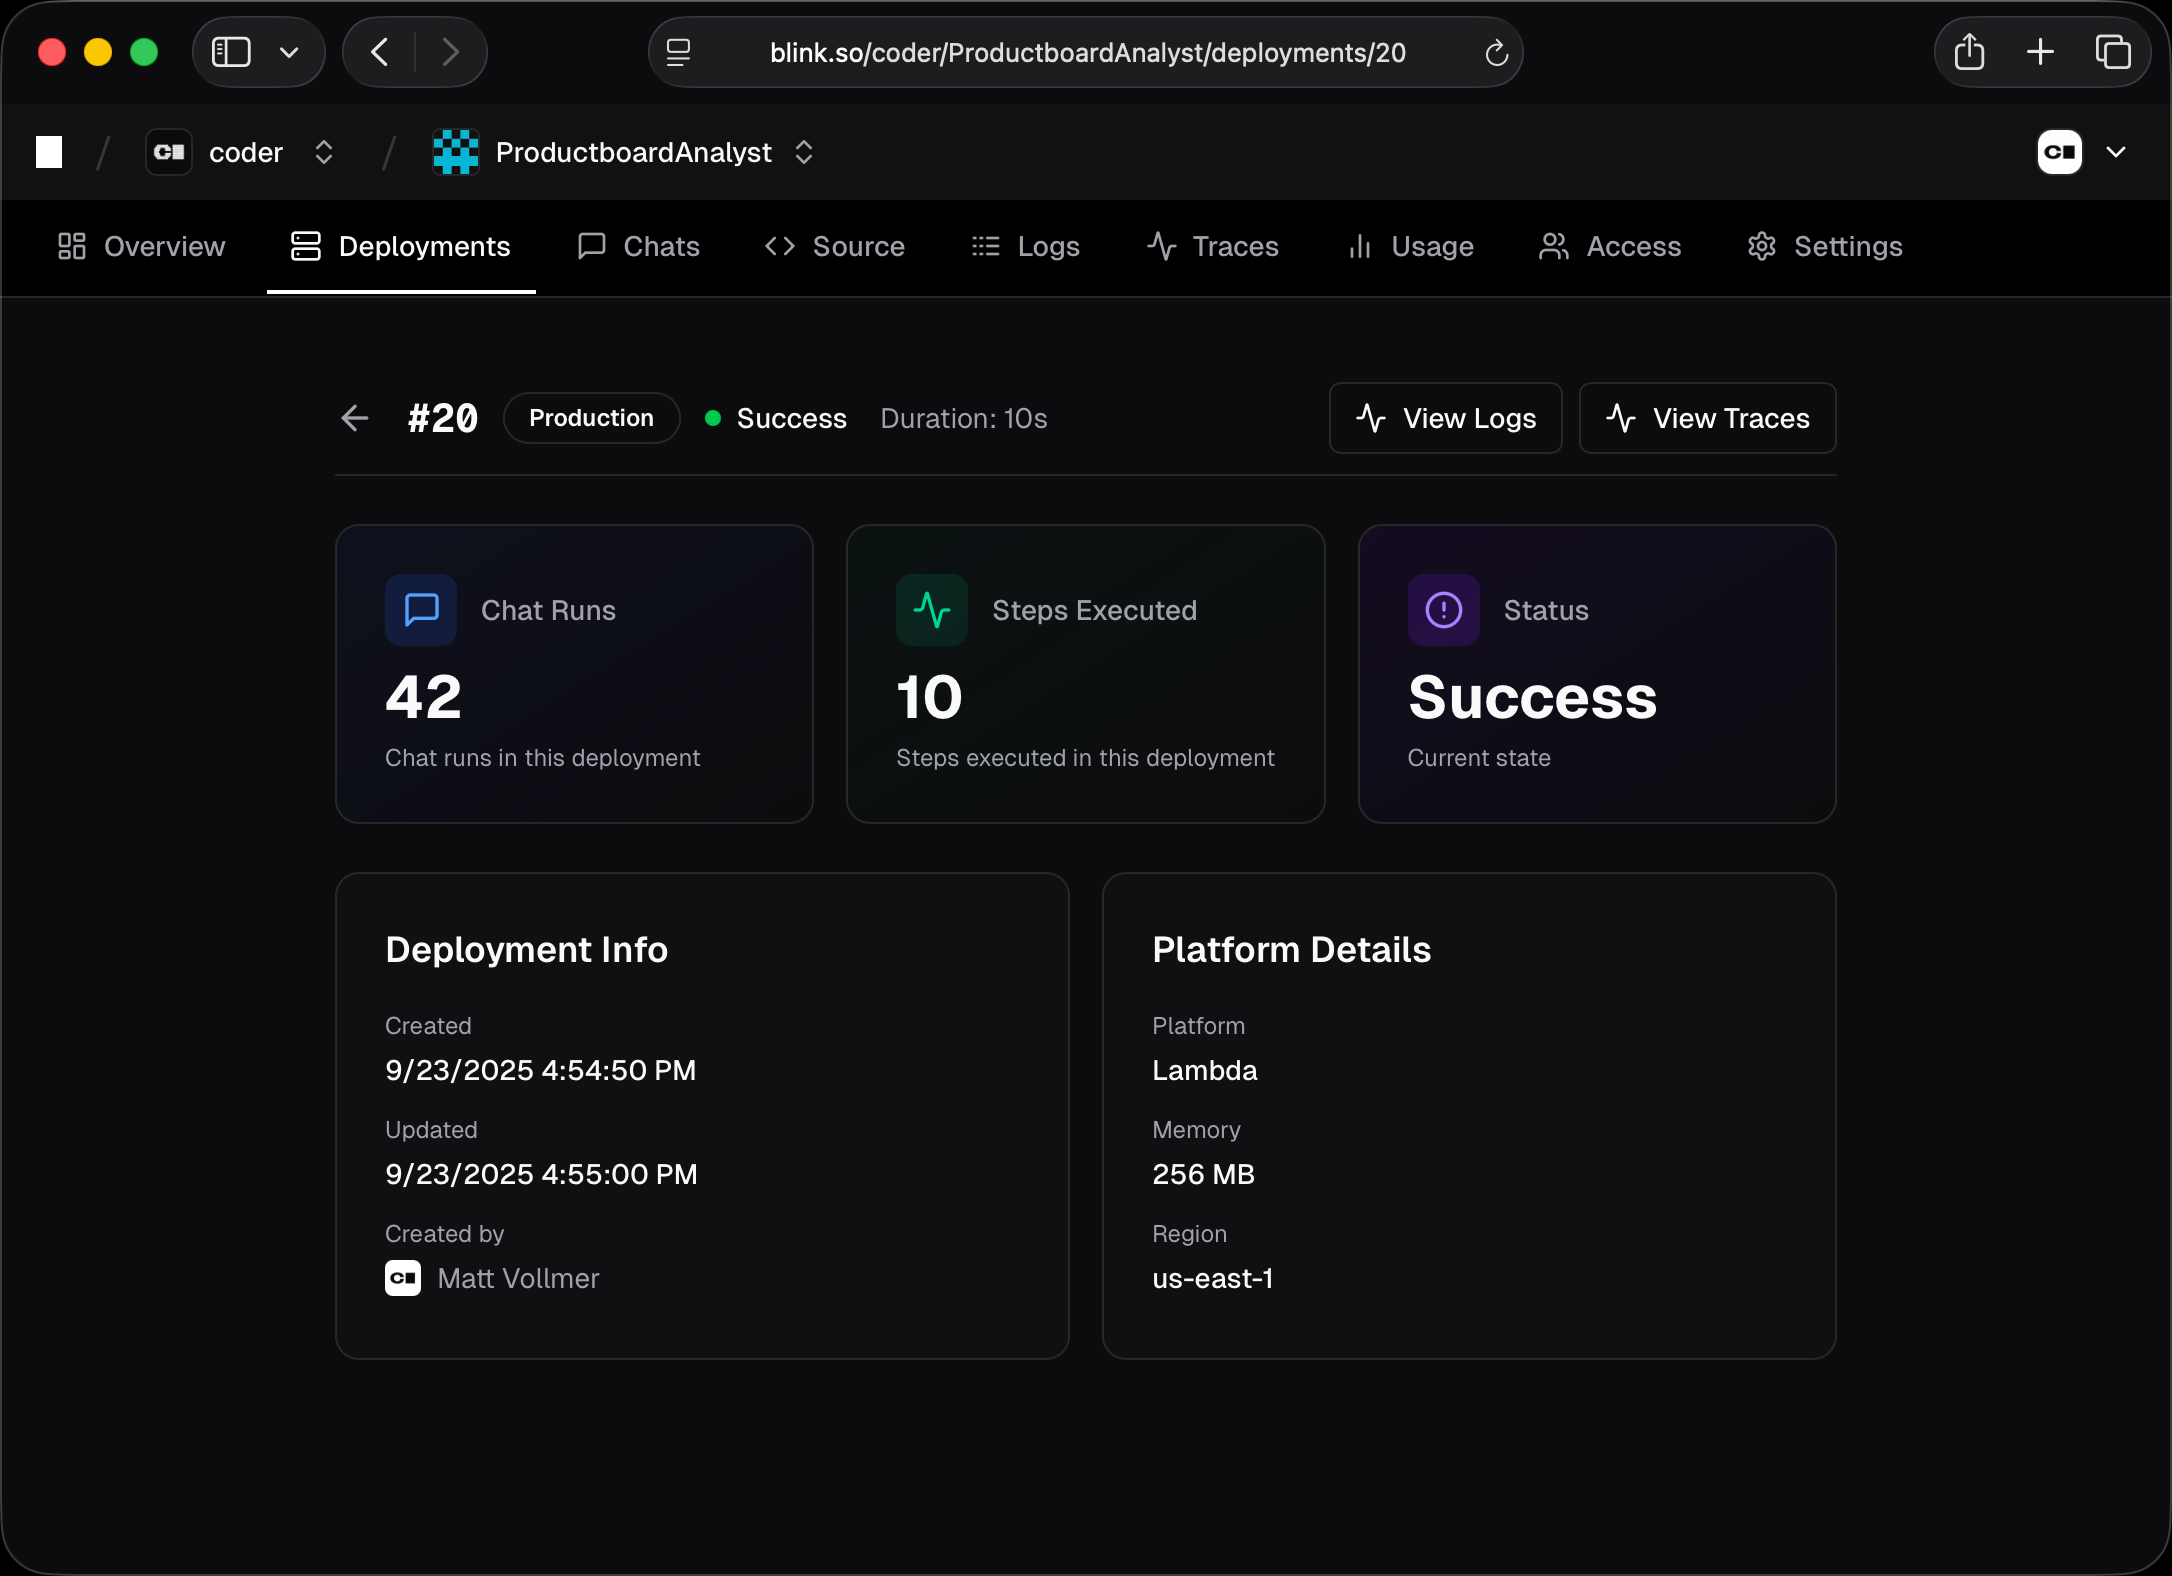The image size is (2172, 1576).
Task: Open the Usage chart icon
Action: (x=1359, y=246)
